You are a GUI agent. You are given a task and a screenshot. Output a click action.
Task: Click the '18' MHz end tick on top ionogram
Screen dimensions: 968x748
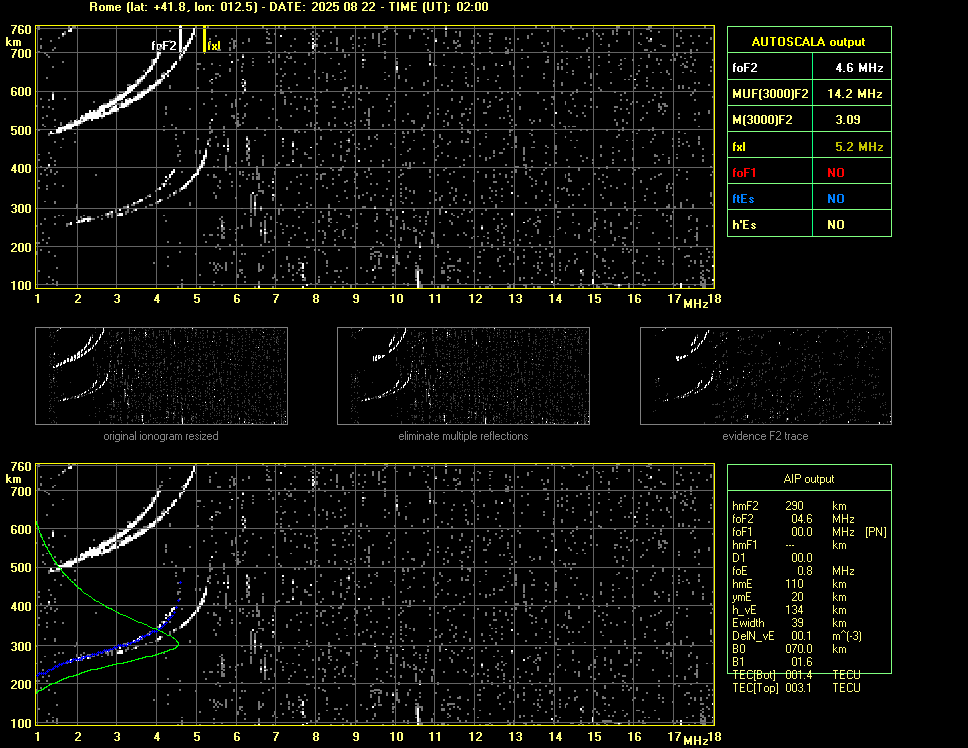tap(714, 299)
